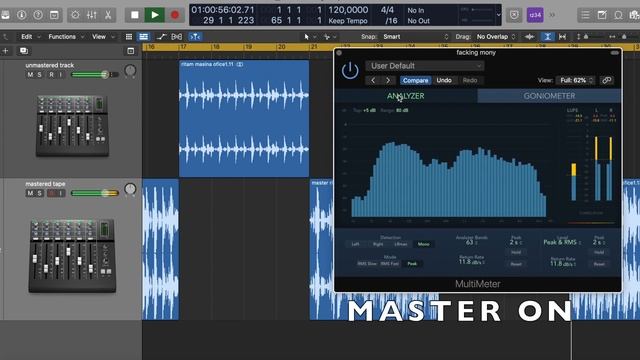Mute the unmastered track
The height and width of the screenshot is (360, 640).
point(30,75)
